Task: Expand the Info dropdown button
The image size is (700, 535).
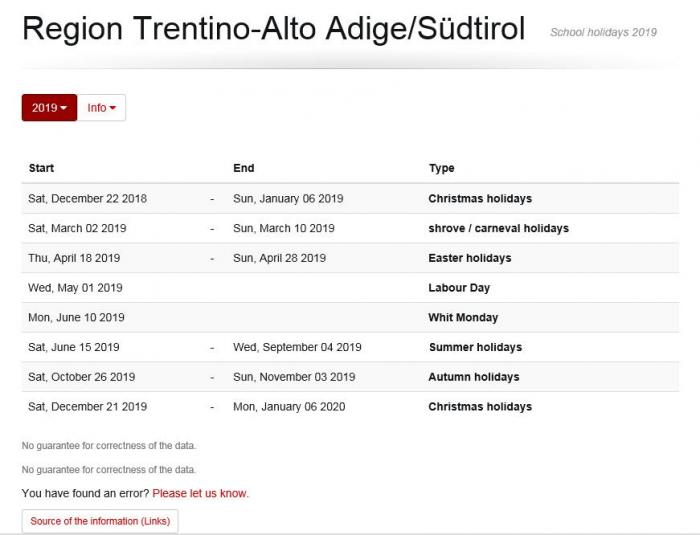Action: click(101, 108)
